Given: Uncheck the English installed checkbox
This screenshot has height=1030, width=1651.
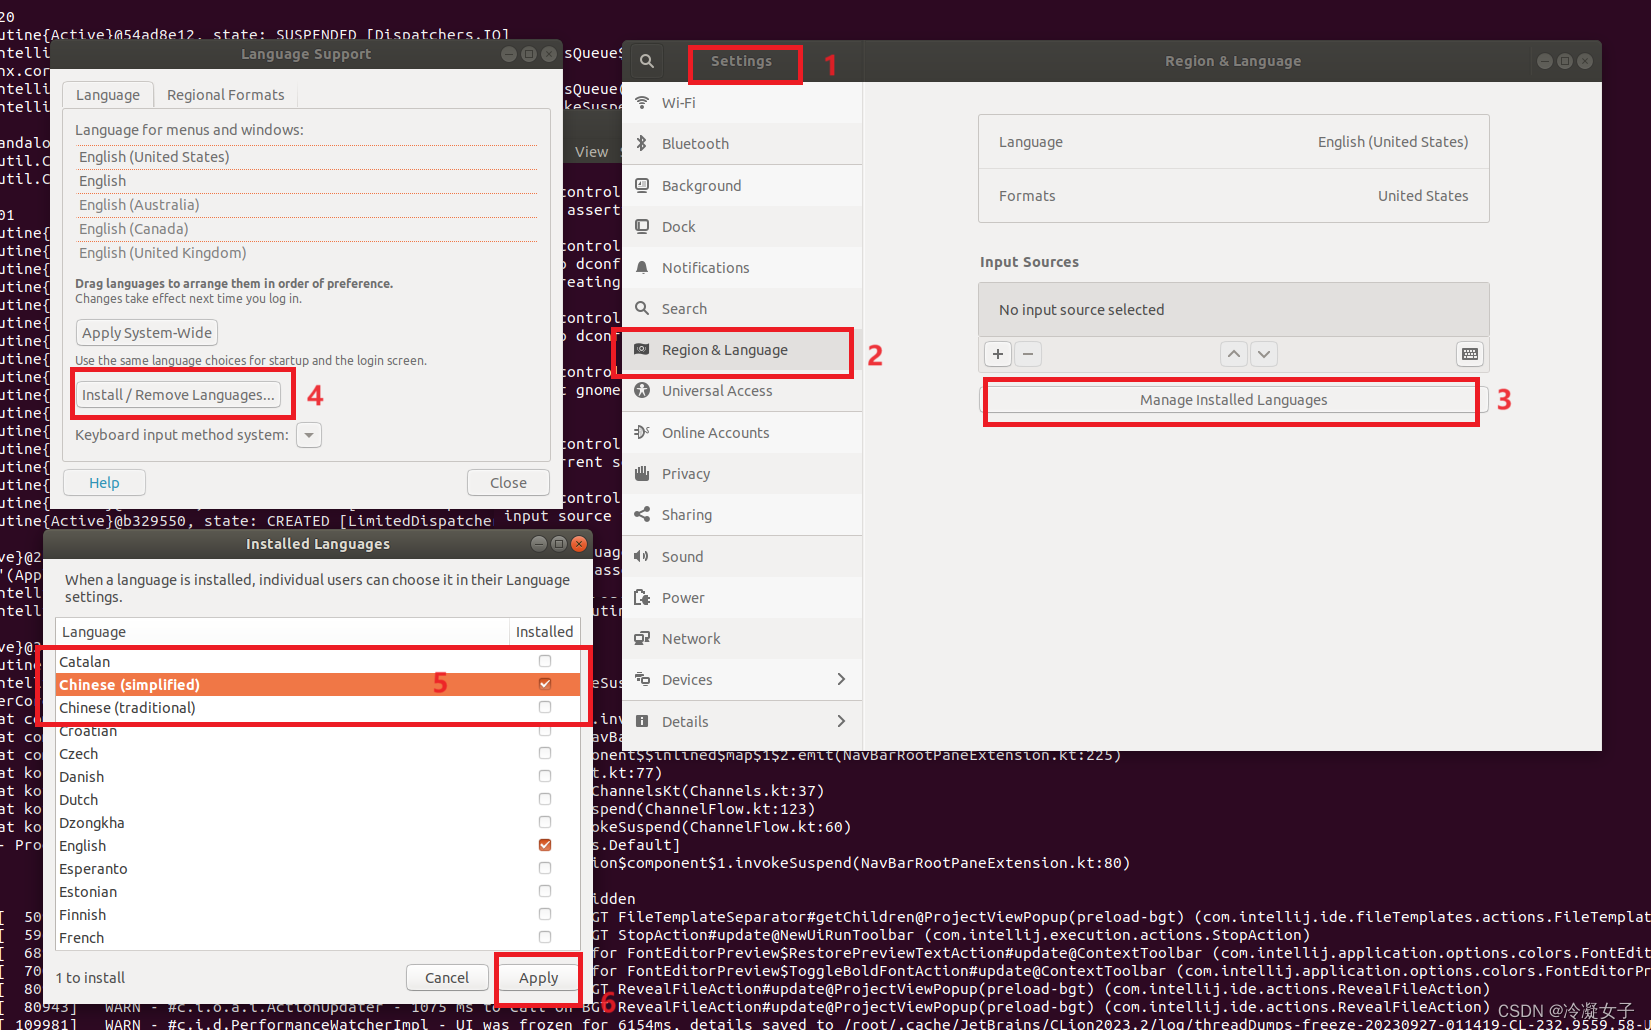Looking at the screenshot, I should (544, 845).
